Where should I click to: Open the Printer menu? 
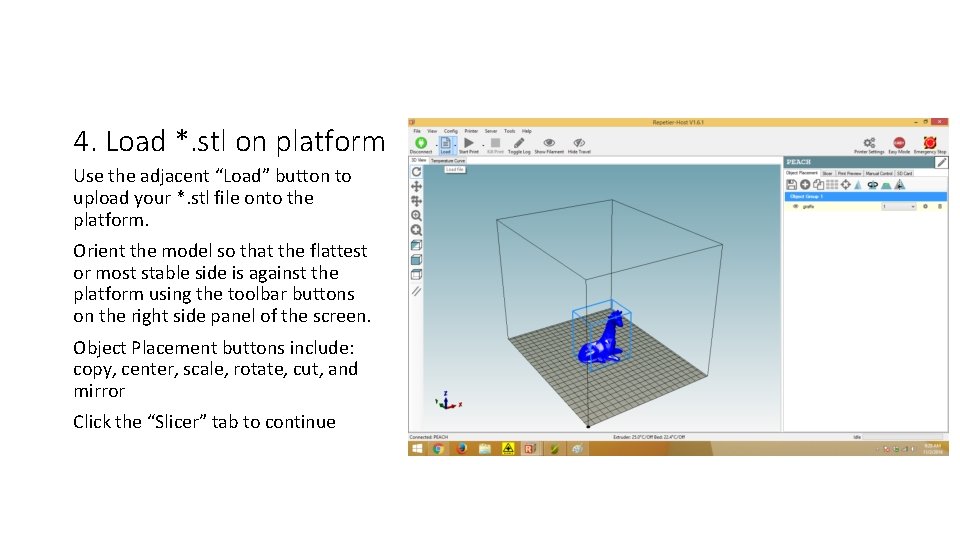[471, 131]
